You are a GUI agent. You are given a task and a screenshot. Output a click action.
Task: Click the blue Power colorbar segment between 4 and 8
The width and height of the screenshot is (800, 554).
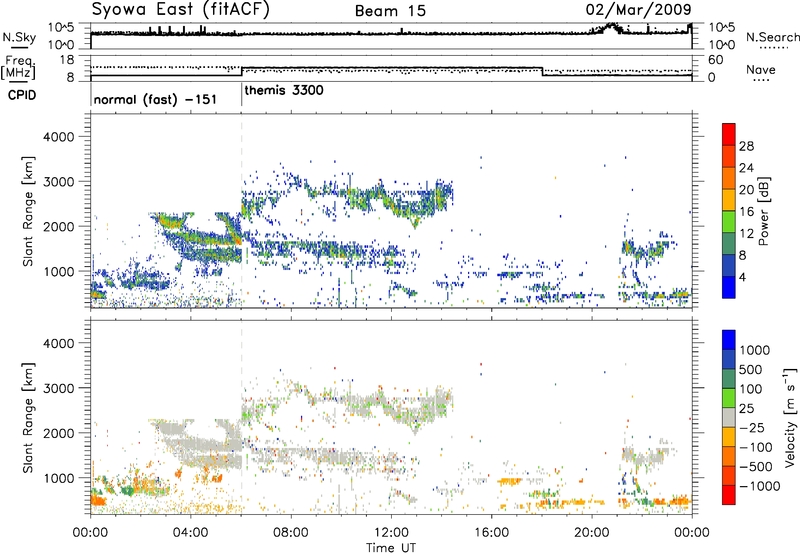pos(729,265)
